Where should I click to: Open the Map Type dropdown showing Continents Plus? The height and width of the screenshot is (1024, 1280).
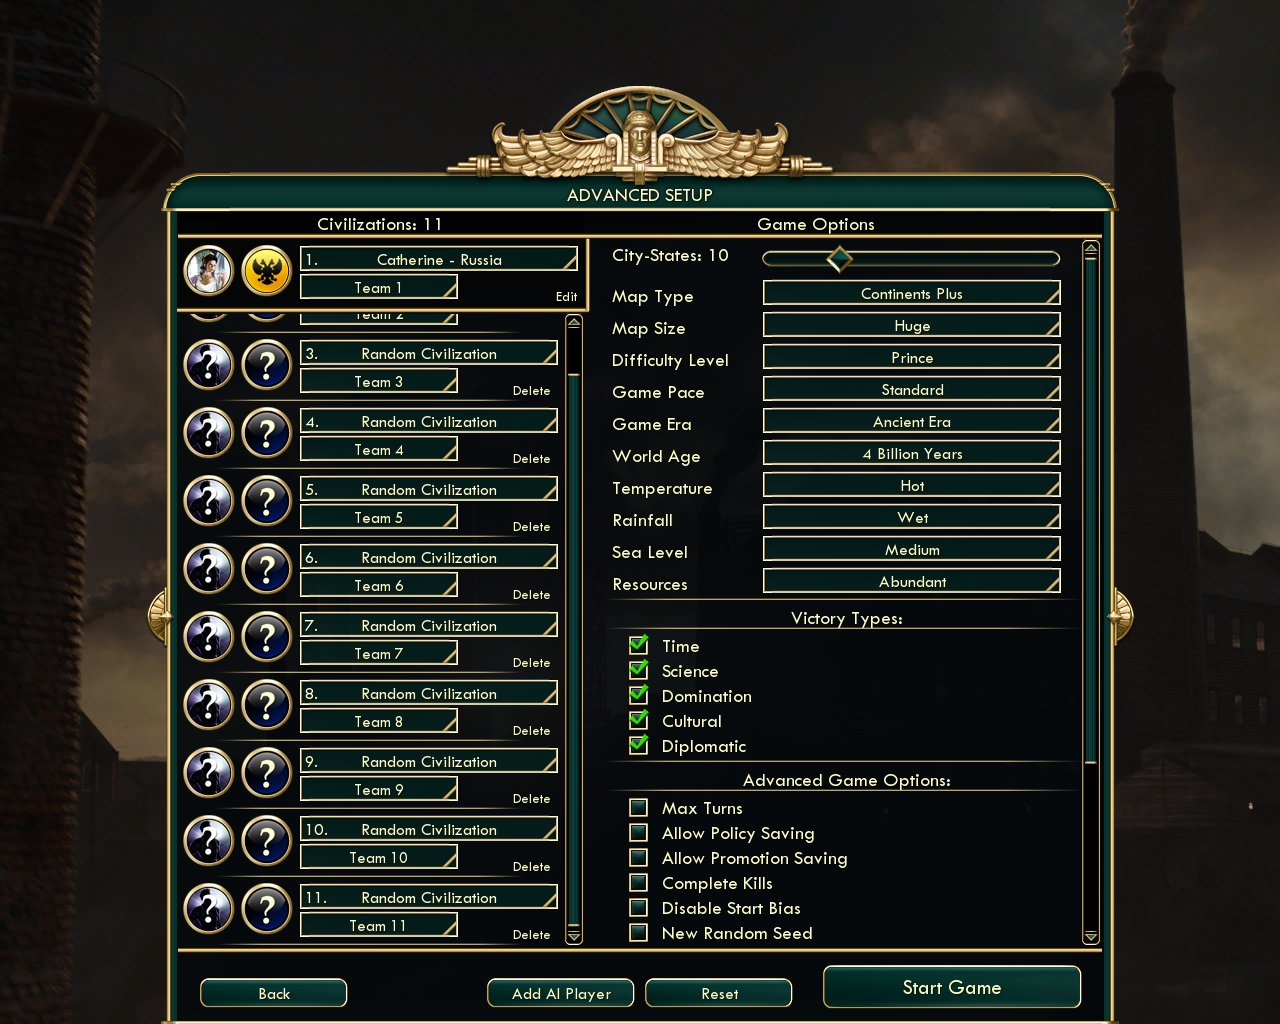click(911, 293)
